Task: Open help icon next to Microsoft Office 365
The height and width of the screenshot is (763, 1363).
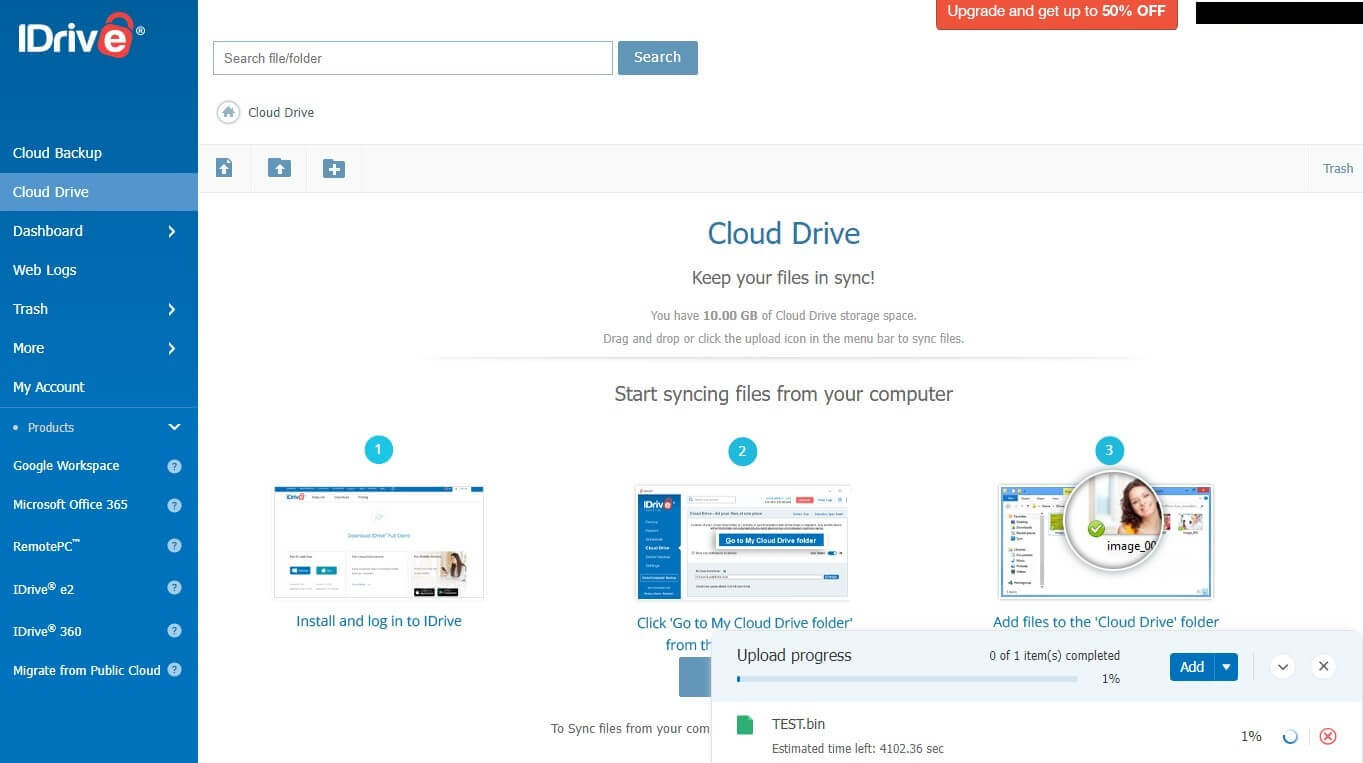Action: (174, 505)
